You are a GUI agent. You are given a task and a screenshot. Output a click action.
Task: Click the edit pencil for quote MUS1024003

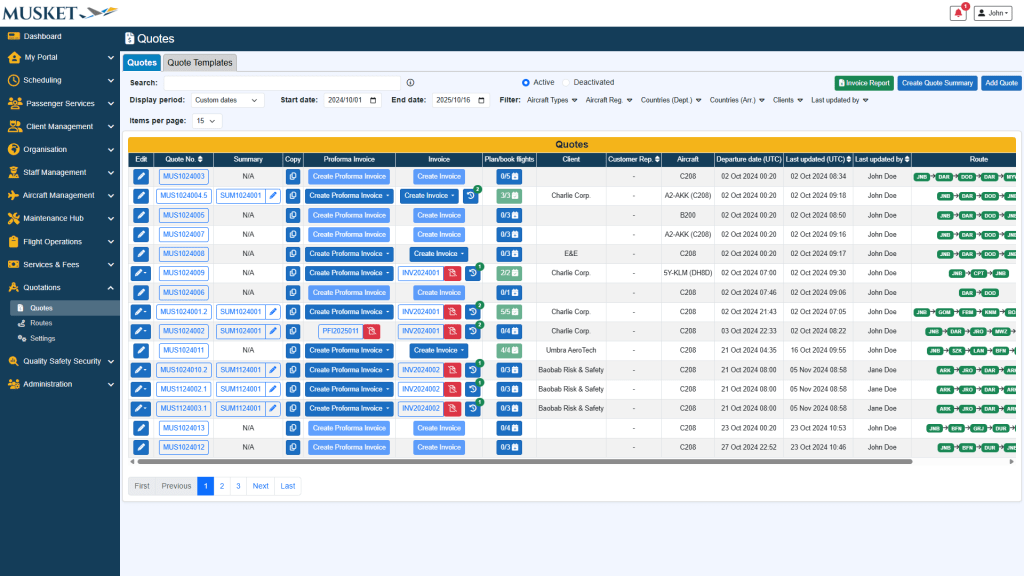(141, 176)
